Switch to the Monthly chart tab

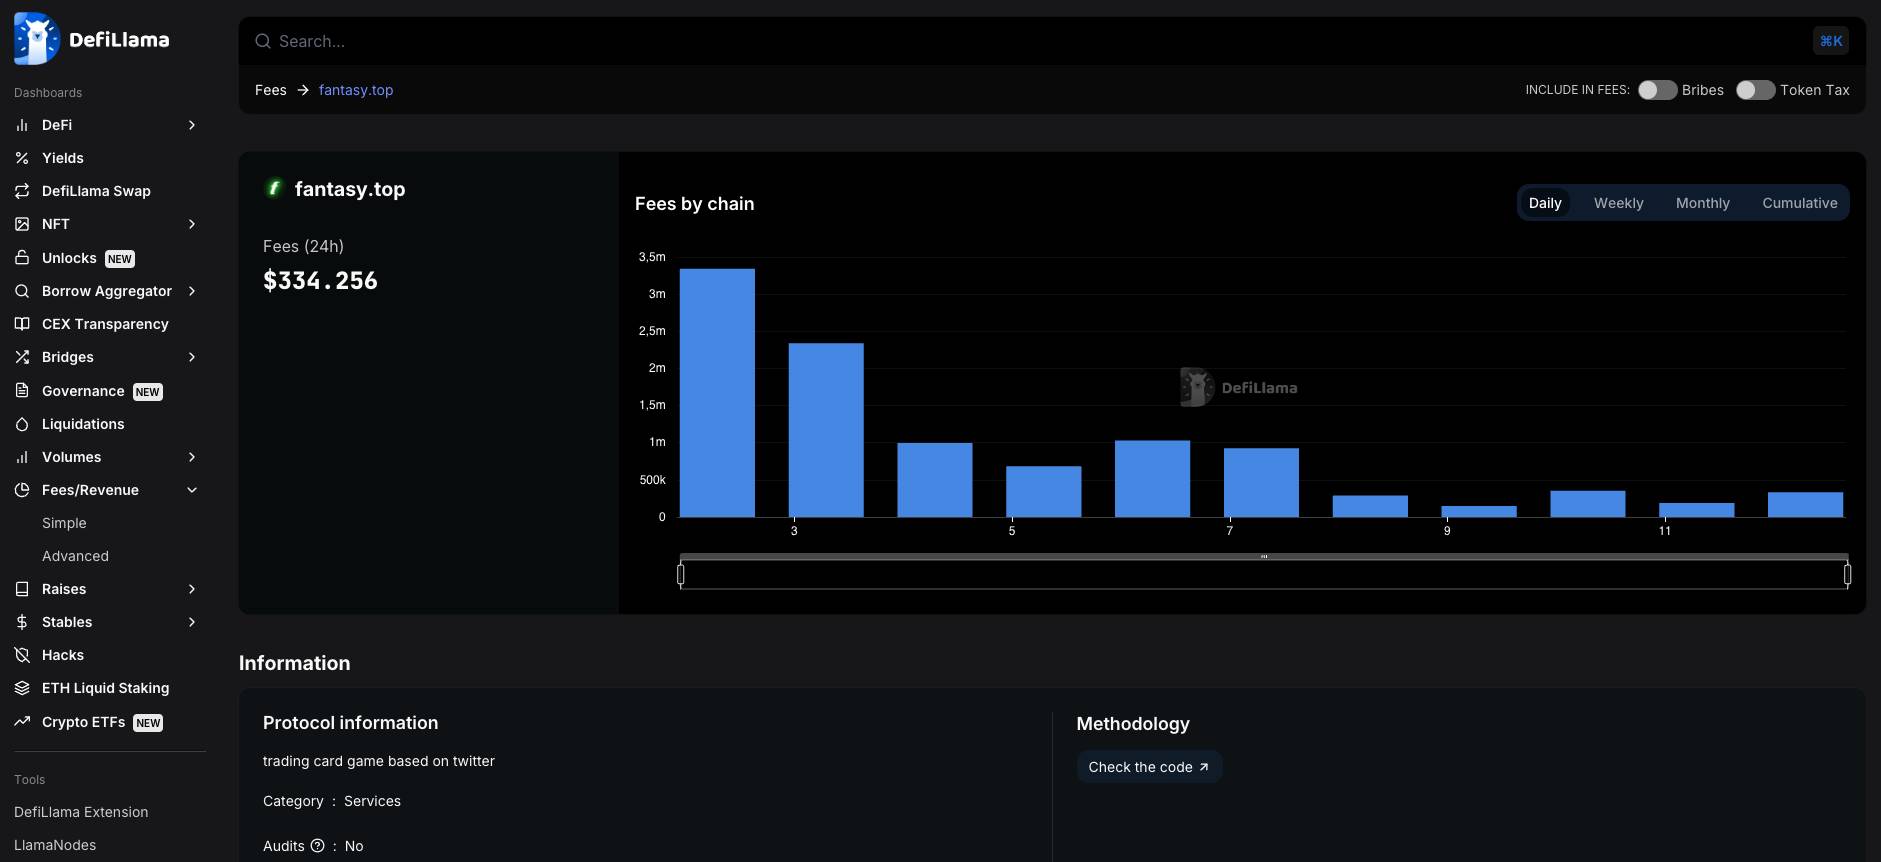click(x=1702, y=203)
